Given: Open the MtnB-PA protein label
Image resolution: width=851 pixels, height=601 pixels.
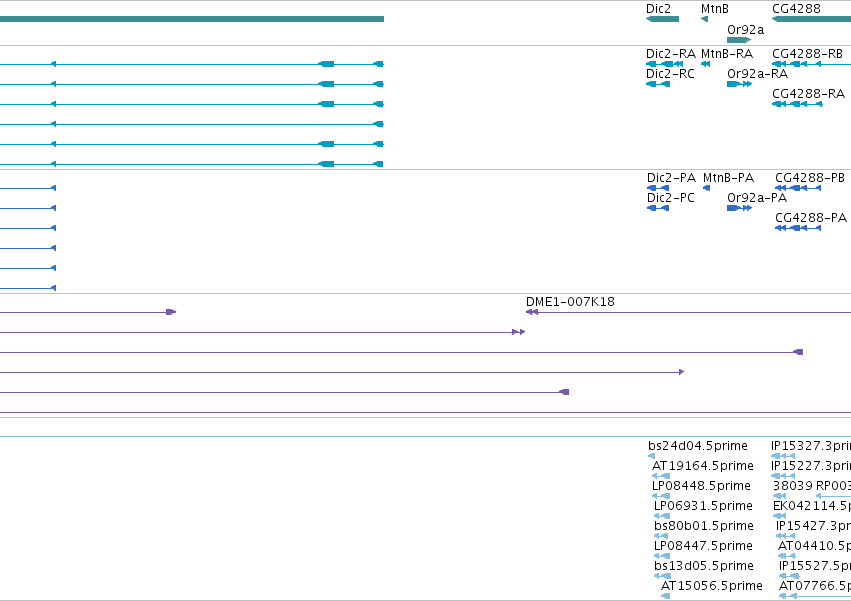Looking at the screenshot, I should [x=728, y=178].
